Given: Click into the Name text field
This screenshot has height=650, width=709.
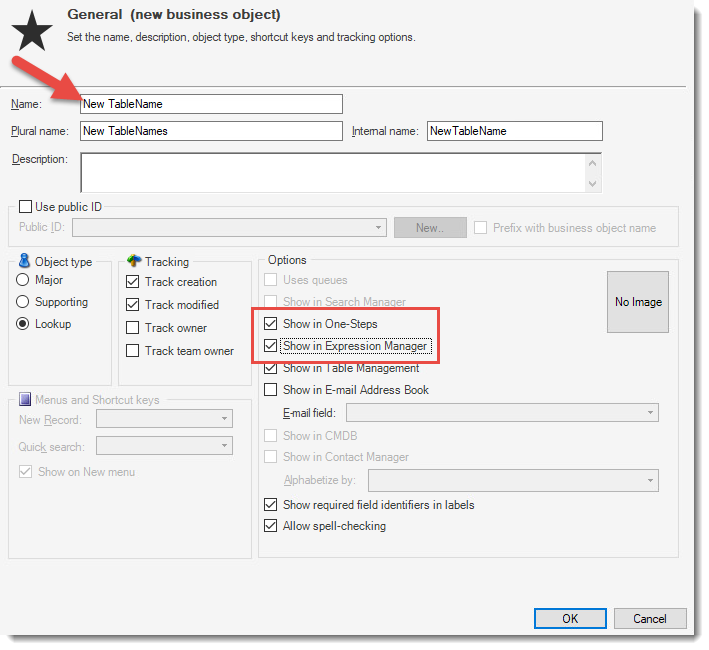Looking at the screenshot, I should [x=210, y=104].
